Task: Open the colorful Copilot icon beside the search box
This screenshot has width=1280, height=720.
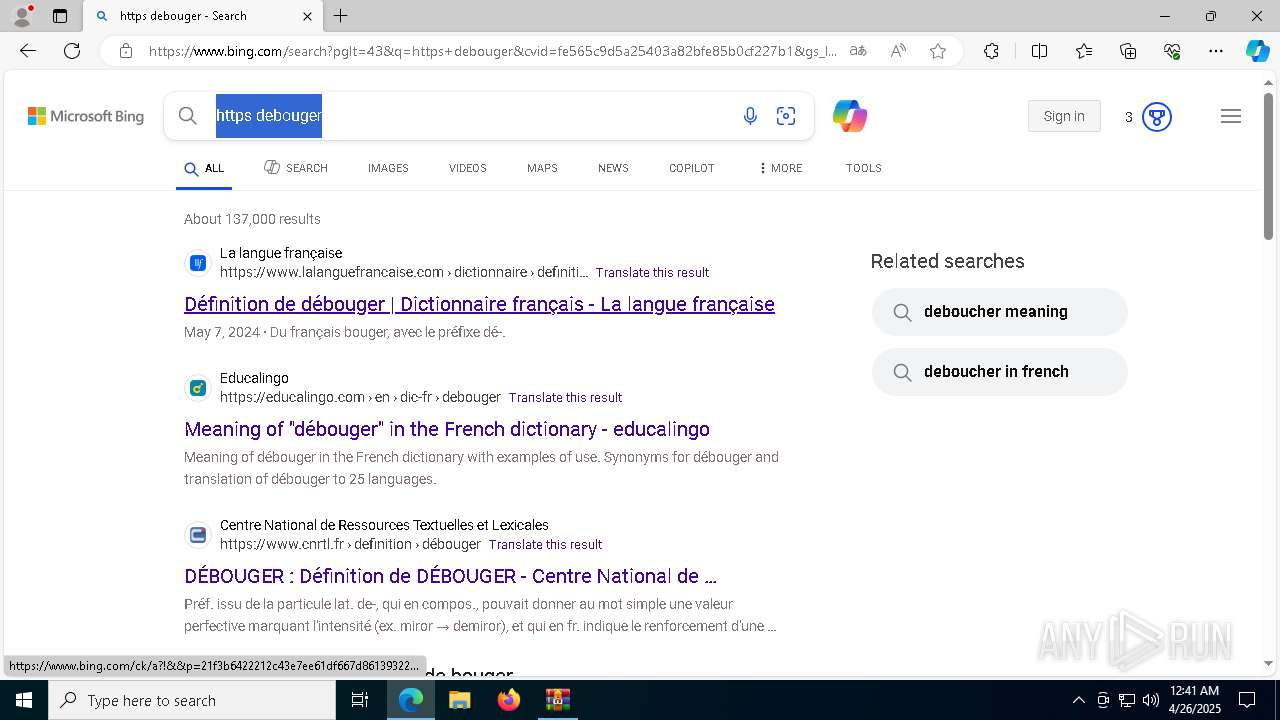Action: click(849, 116)
